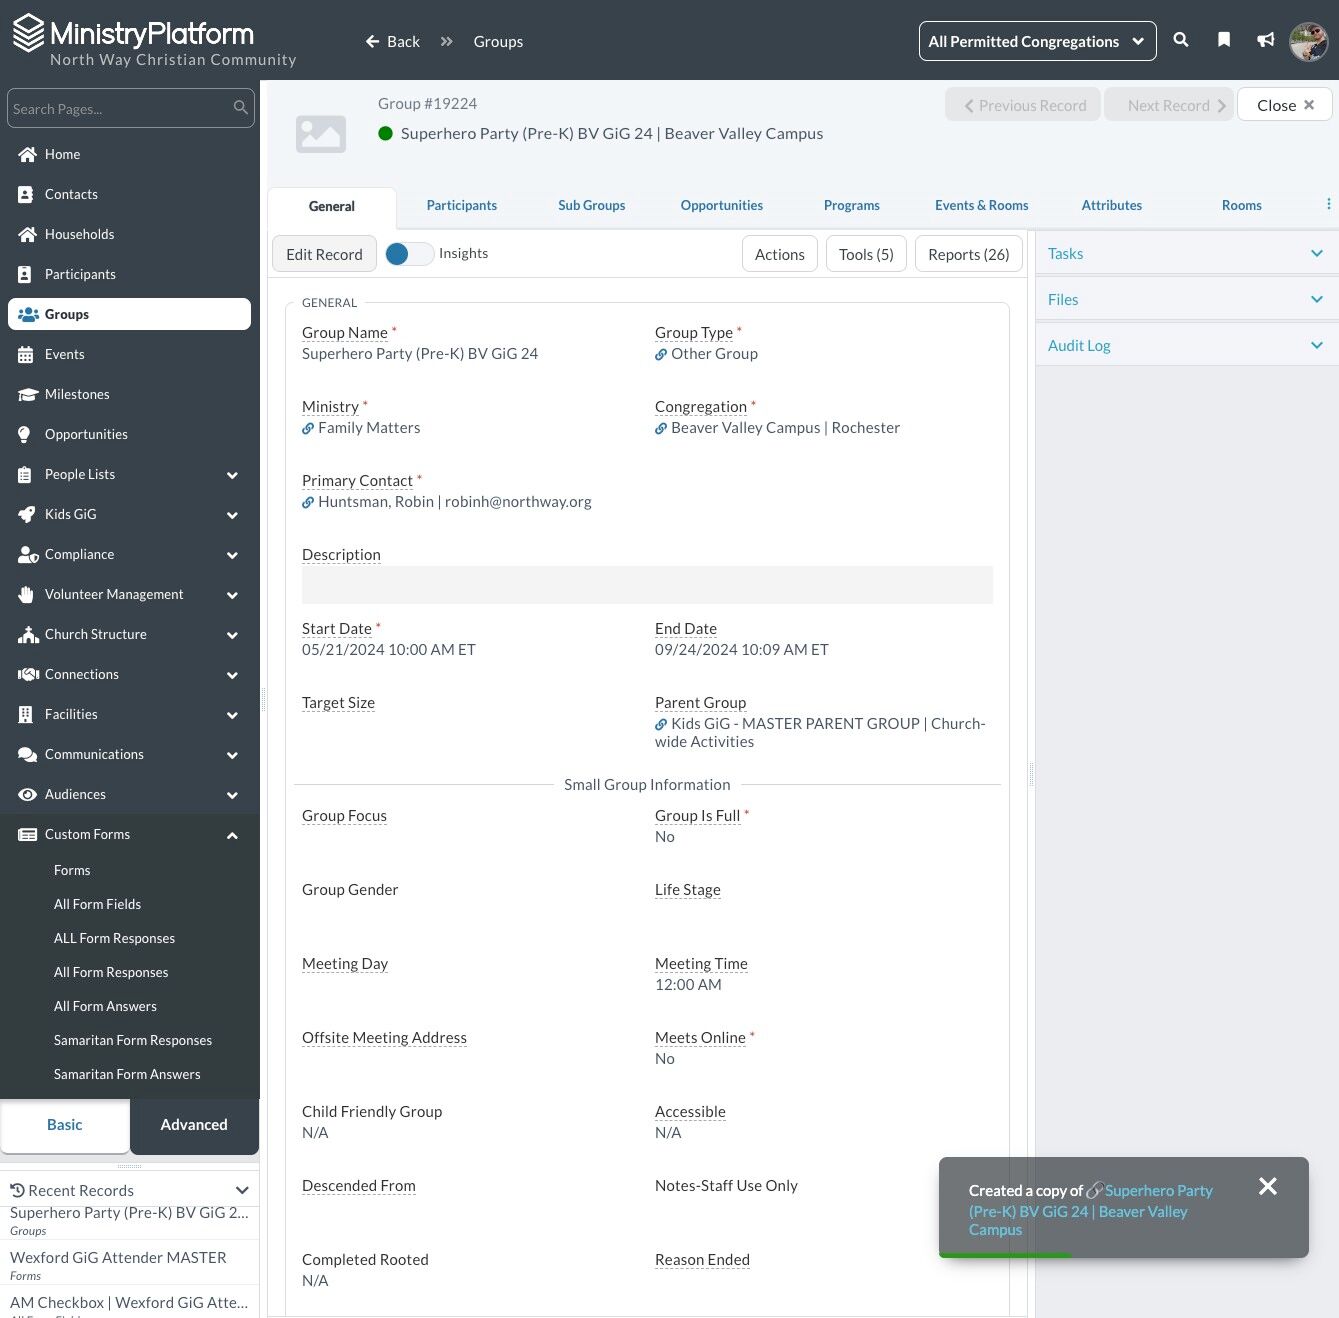Expand the Files panel
This screenshot has height=1318, width=1339.
pyautogui.click(x=1187, y=299)
